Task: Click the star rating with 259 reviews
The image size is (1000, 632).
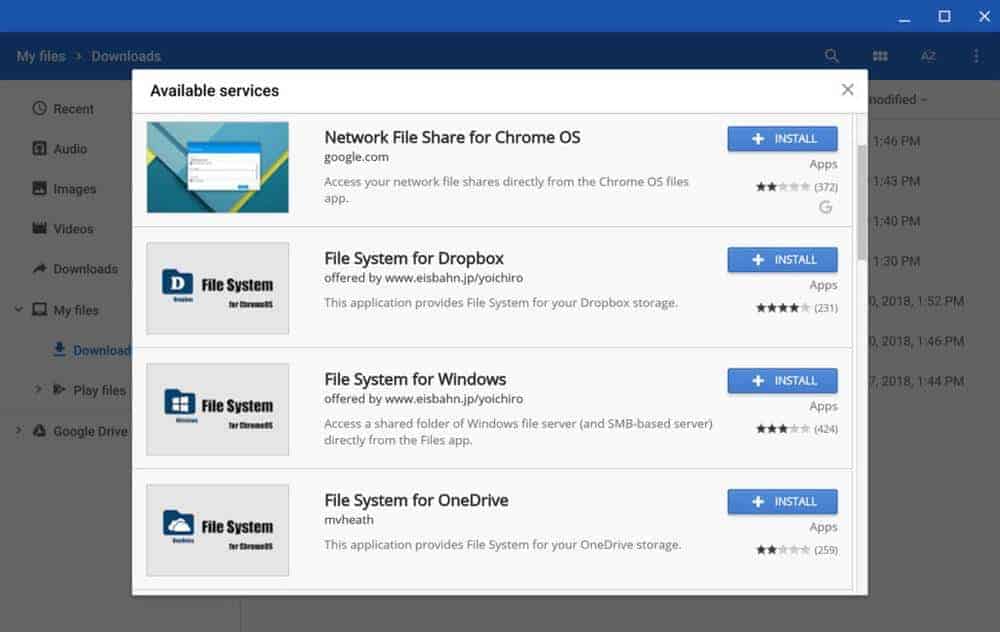Action: coord(783,550)
